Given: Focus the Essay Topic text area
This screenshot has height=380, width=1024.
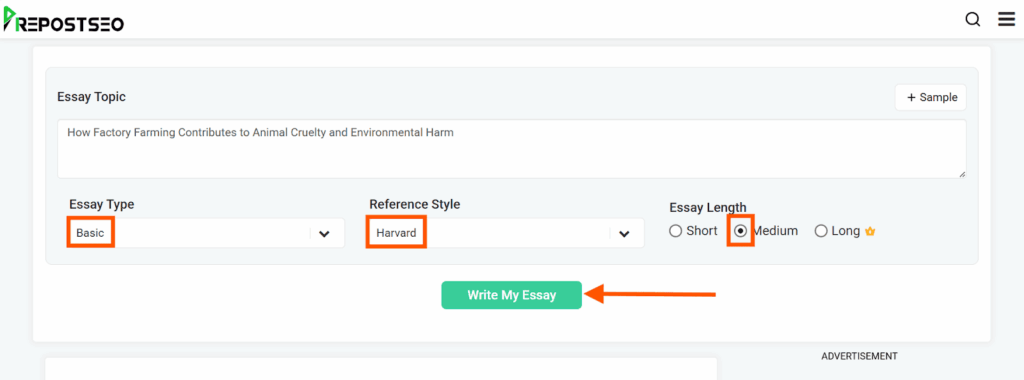Looking at the screenshot, I should [511, 149].
